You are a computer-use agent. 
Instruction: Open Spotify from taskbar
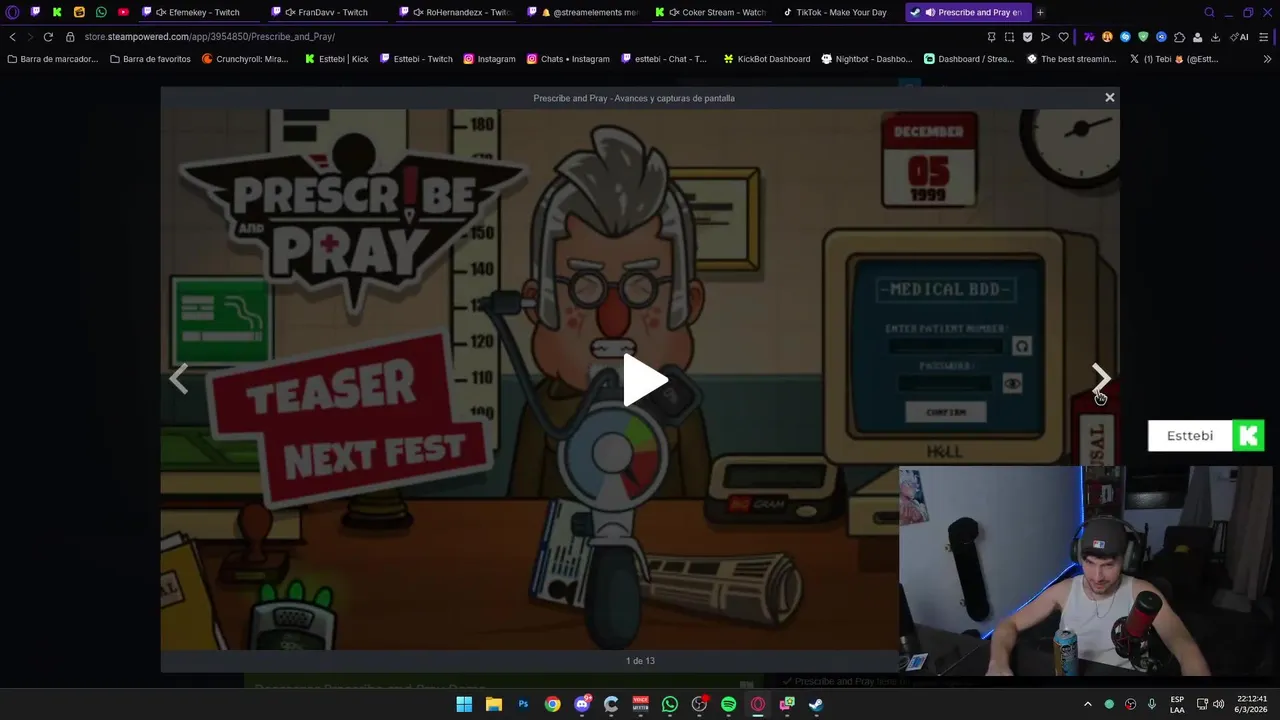(728, 704)
